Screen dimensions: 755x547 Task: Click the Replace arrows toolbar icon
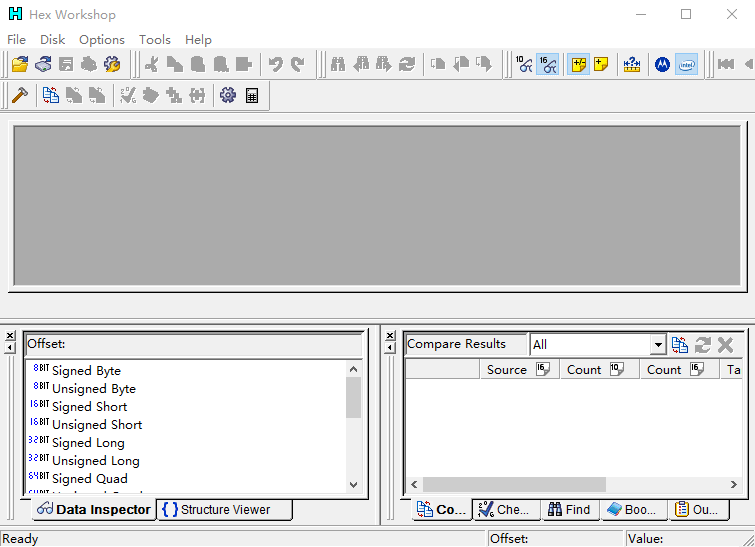pyautogui.click(x=407, y=64)
